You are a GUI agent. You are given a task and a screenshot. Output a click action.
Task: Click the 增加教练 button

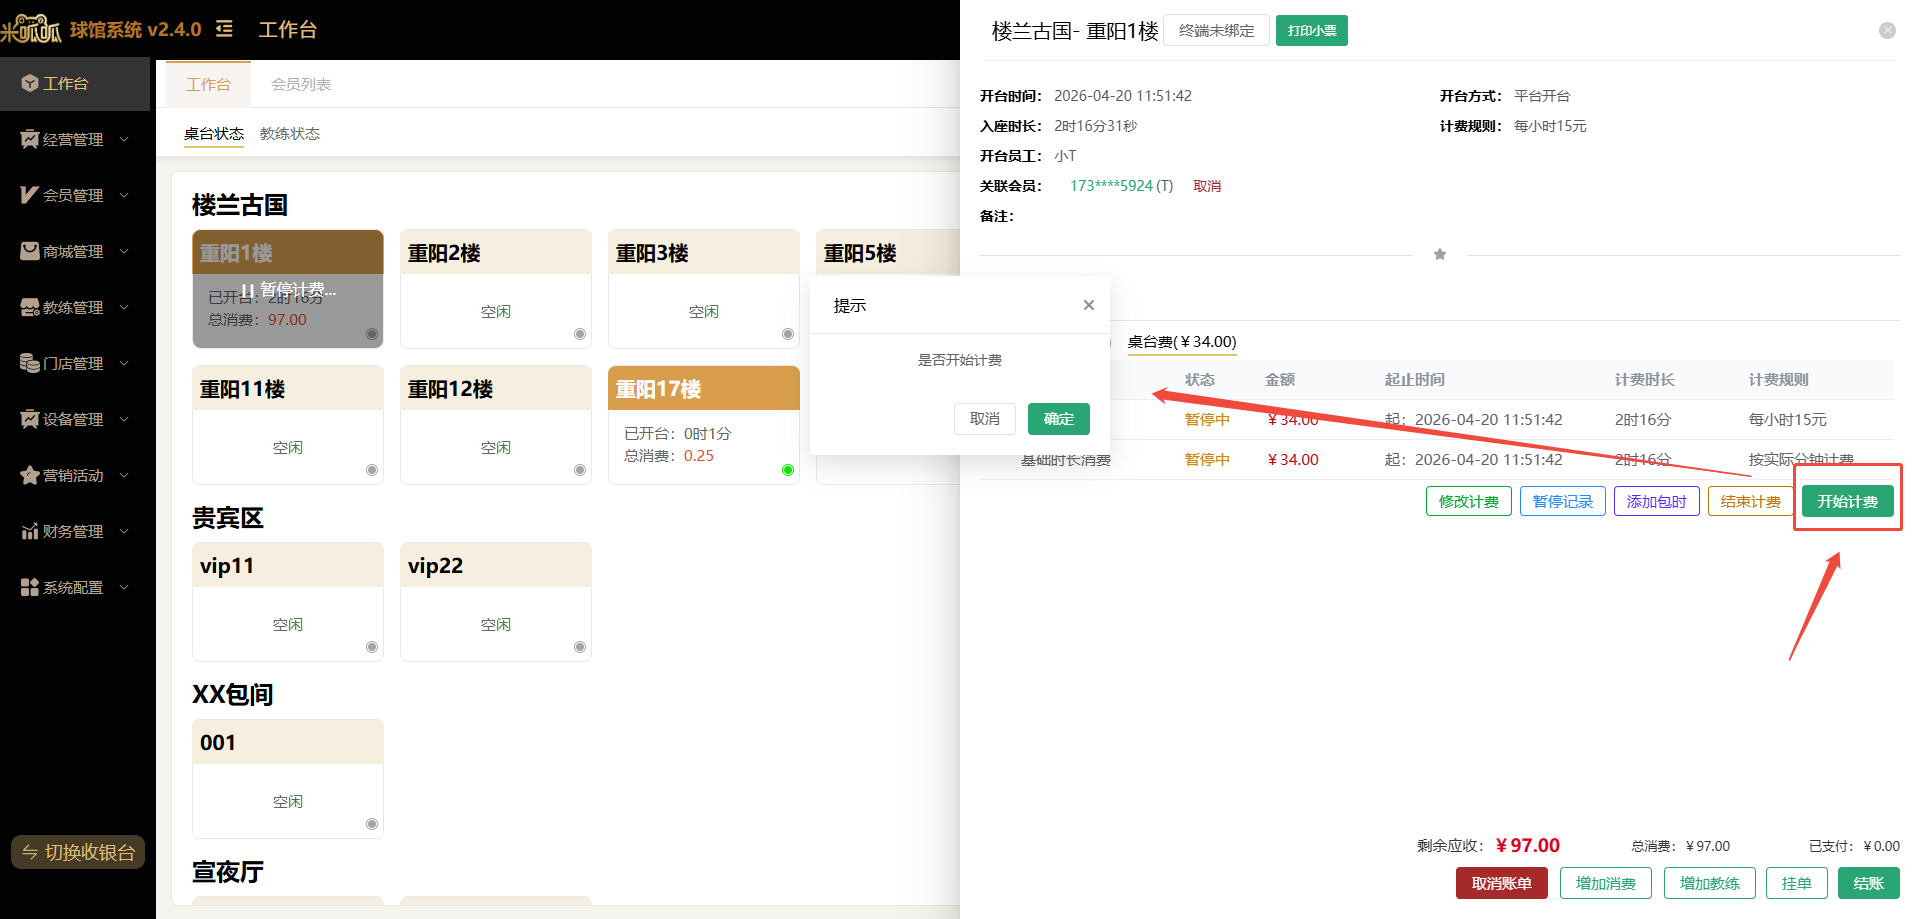click(x=1710, y=883)
